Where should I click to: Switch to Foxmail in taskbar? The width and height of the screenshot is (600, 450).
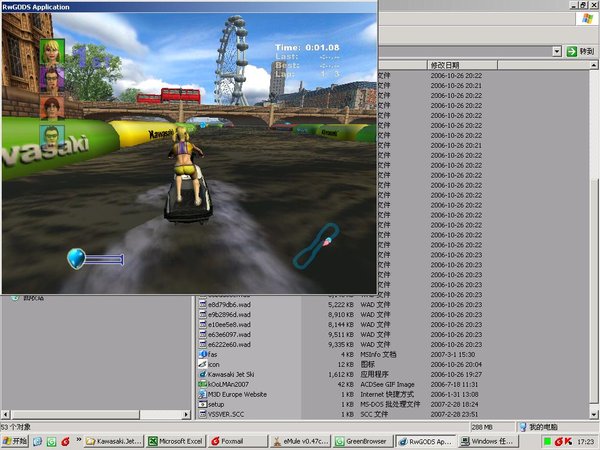point(240,440)
